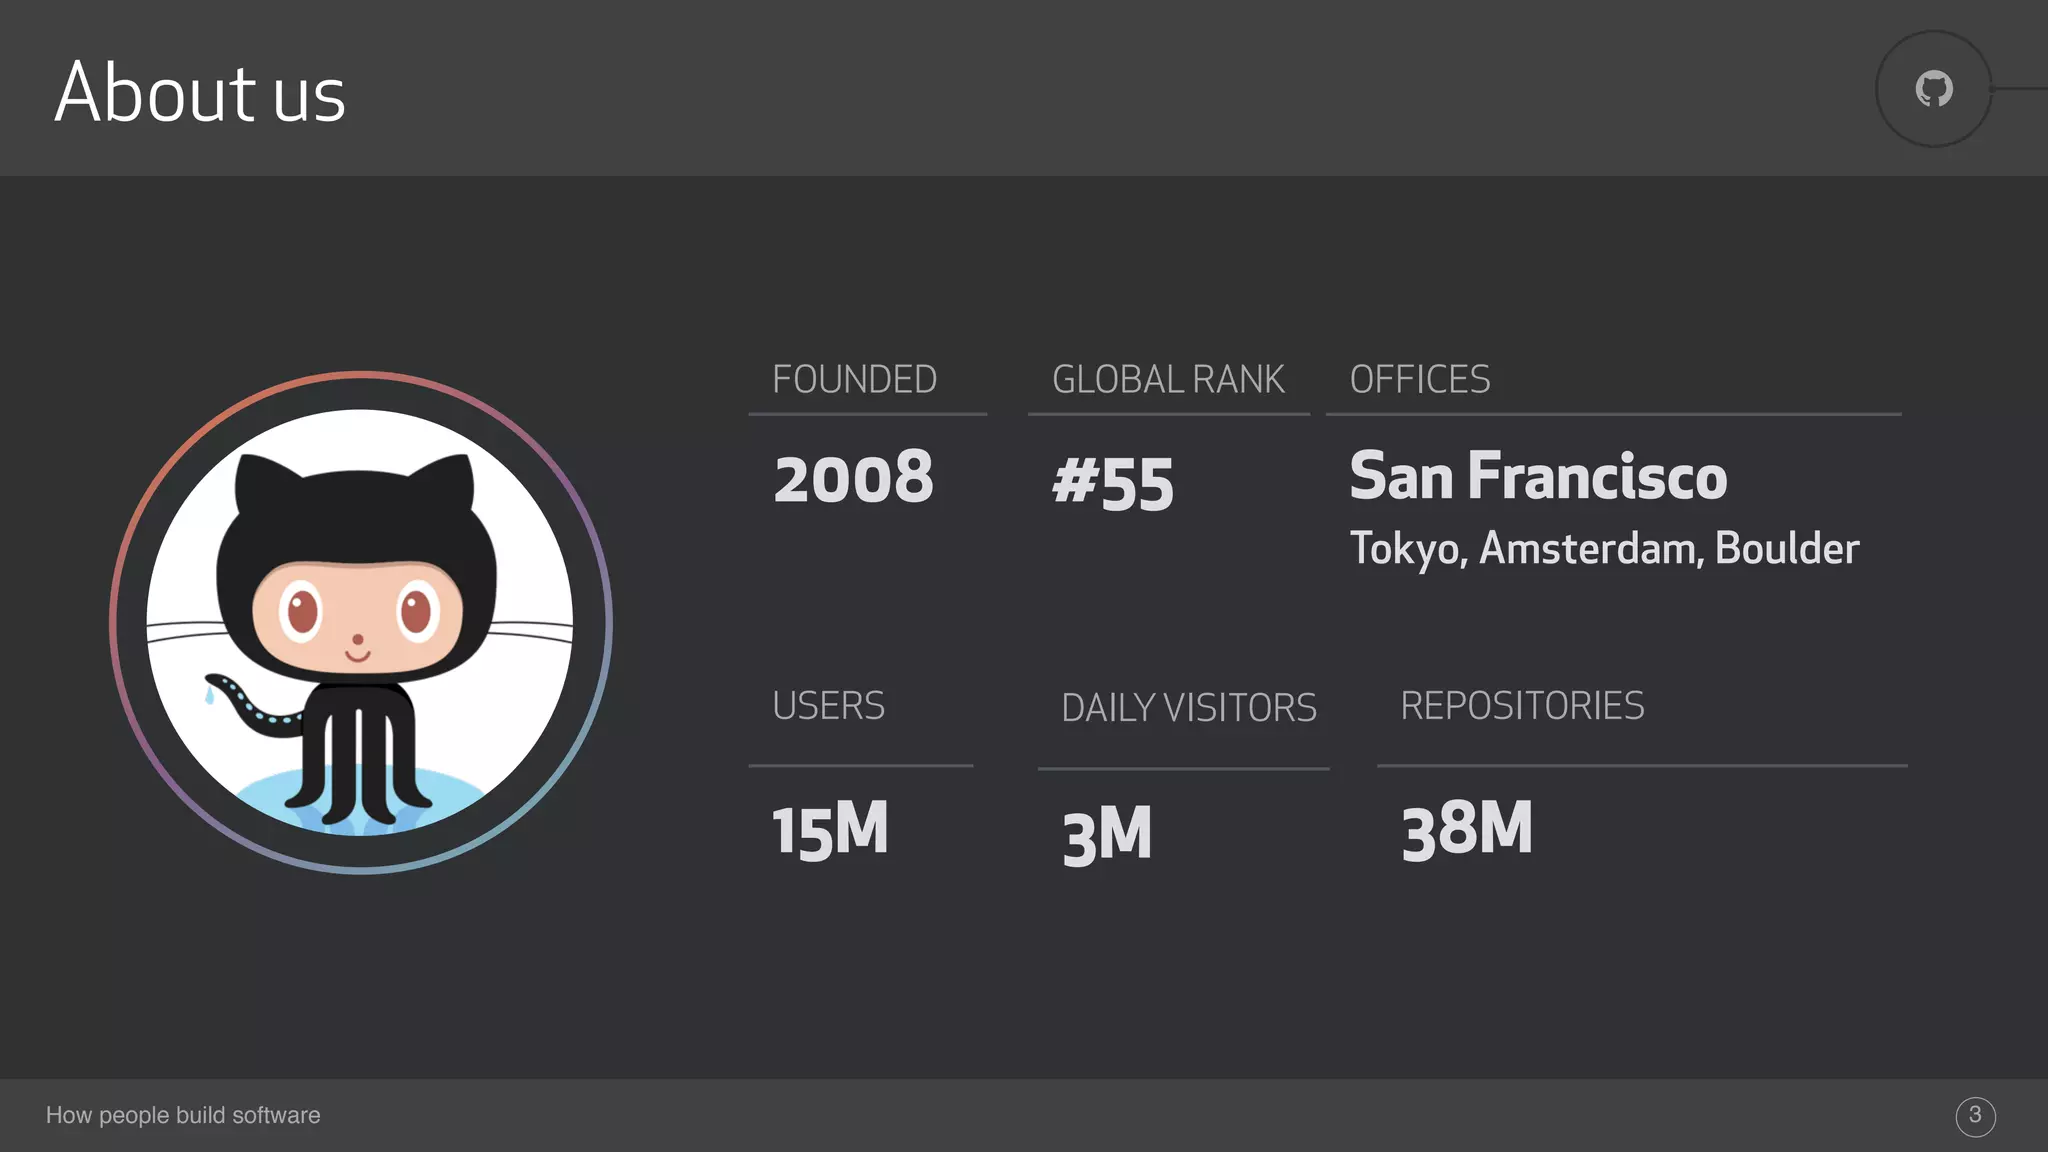
Task: Select the 'About us' slide title
Action: click(x=200, y=93)
